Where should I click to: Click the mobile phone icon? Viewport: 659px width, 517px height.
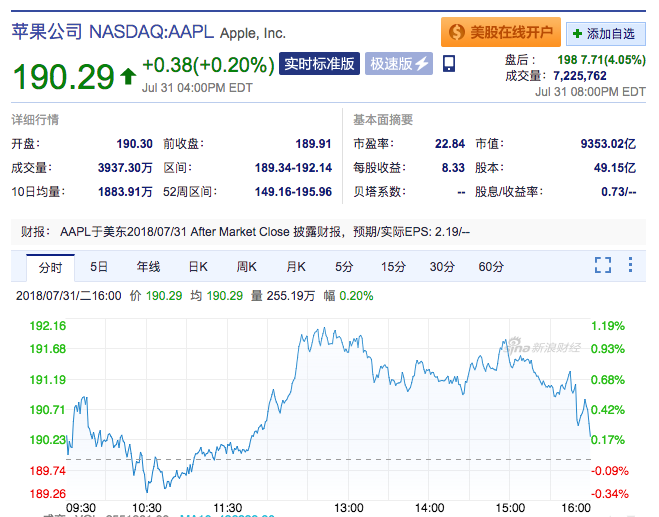449,63
